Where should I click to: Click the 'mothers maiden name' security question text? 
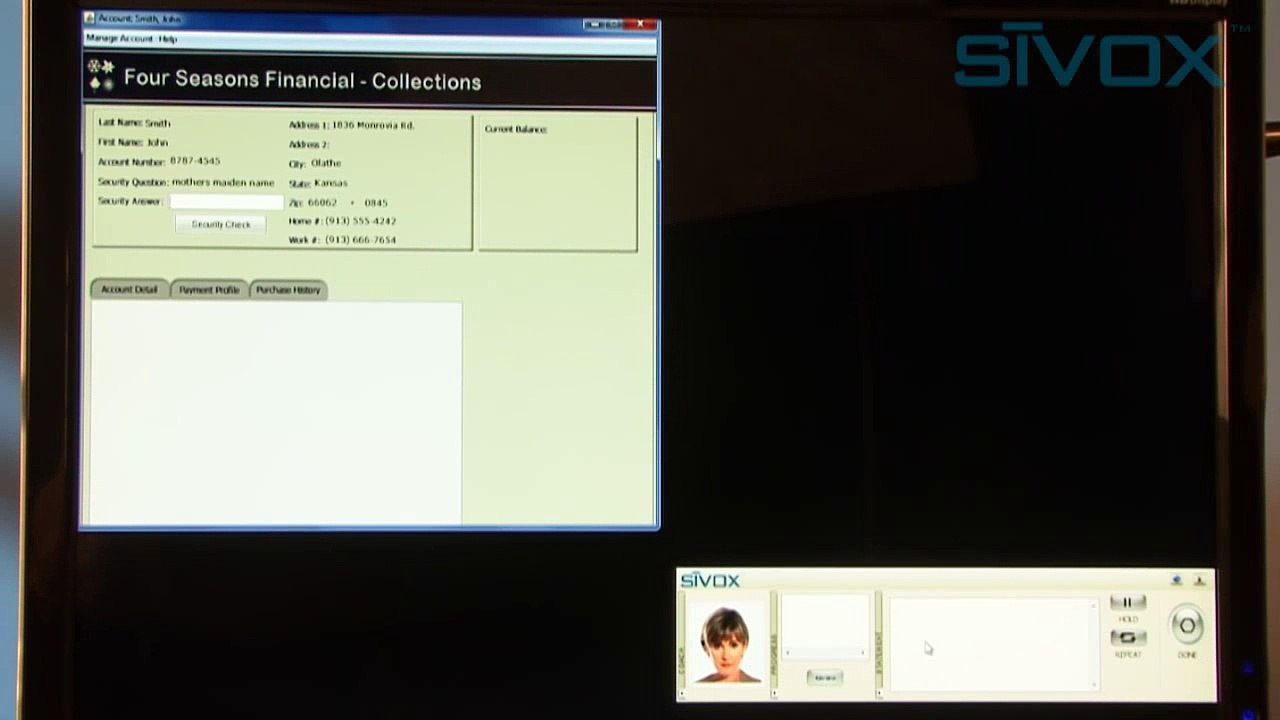223,183
